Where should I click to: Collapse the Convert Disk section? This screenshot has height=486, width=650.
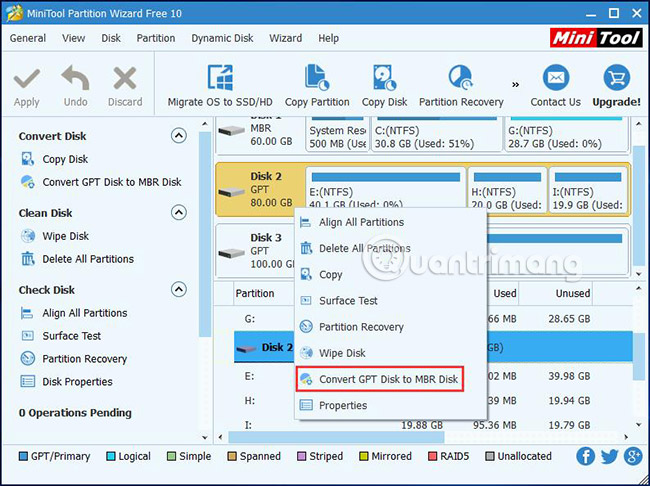[x=179, y=136]
